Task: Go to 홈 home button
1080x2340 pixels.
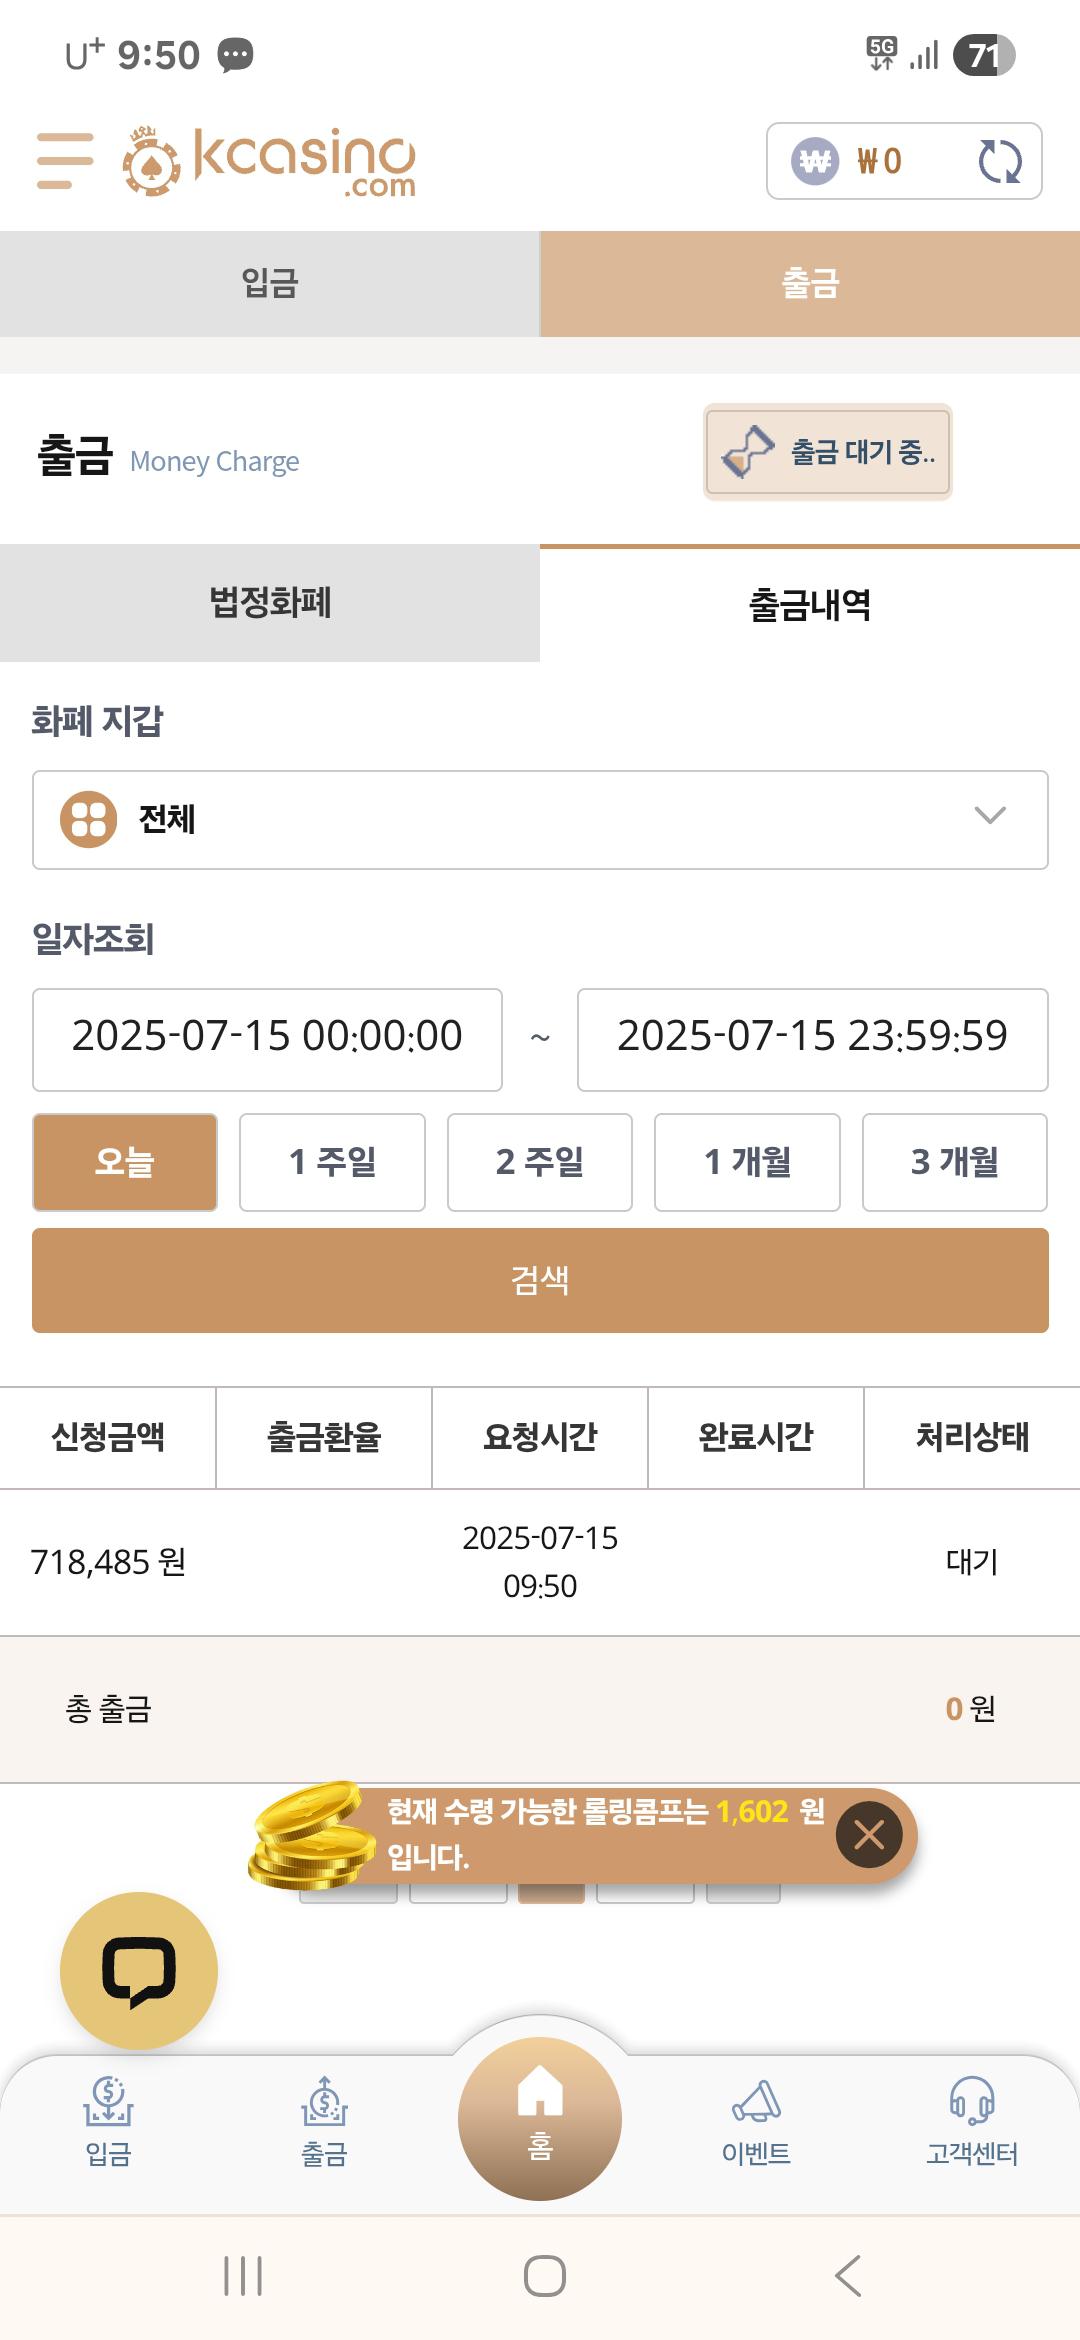Action: tap(540, 2118)
